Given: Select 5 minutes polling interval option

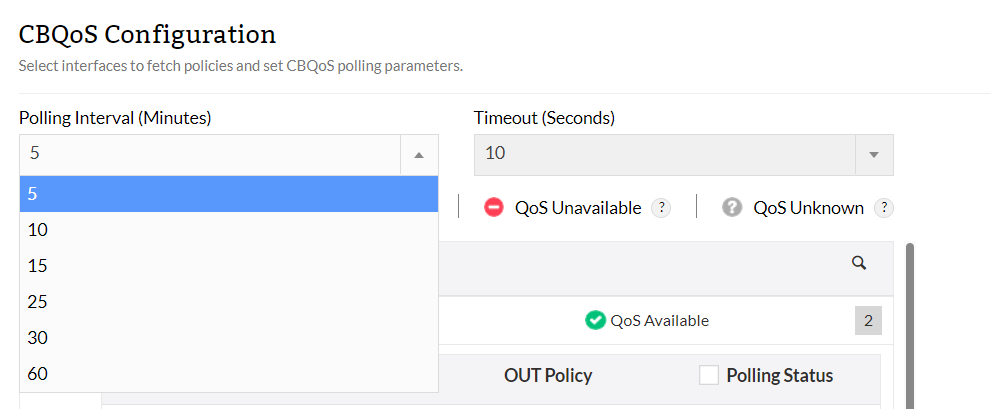Looking at the screenshot, I should point(229,194).
